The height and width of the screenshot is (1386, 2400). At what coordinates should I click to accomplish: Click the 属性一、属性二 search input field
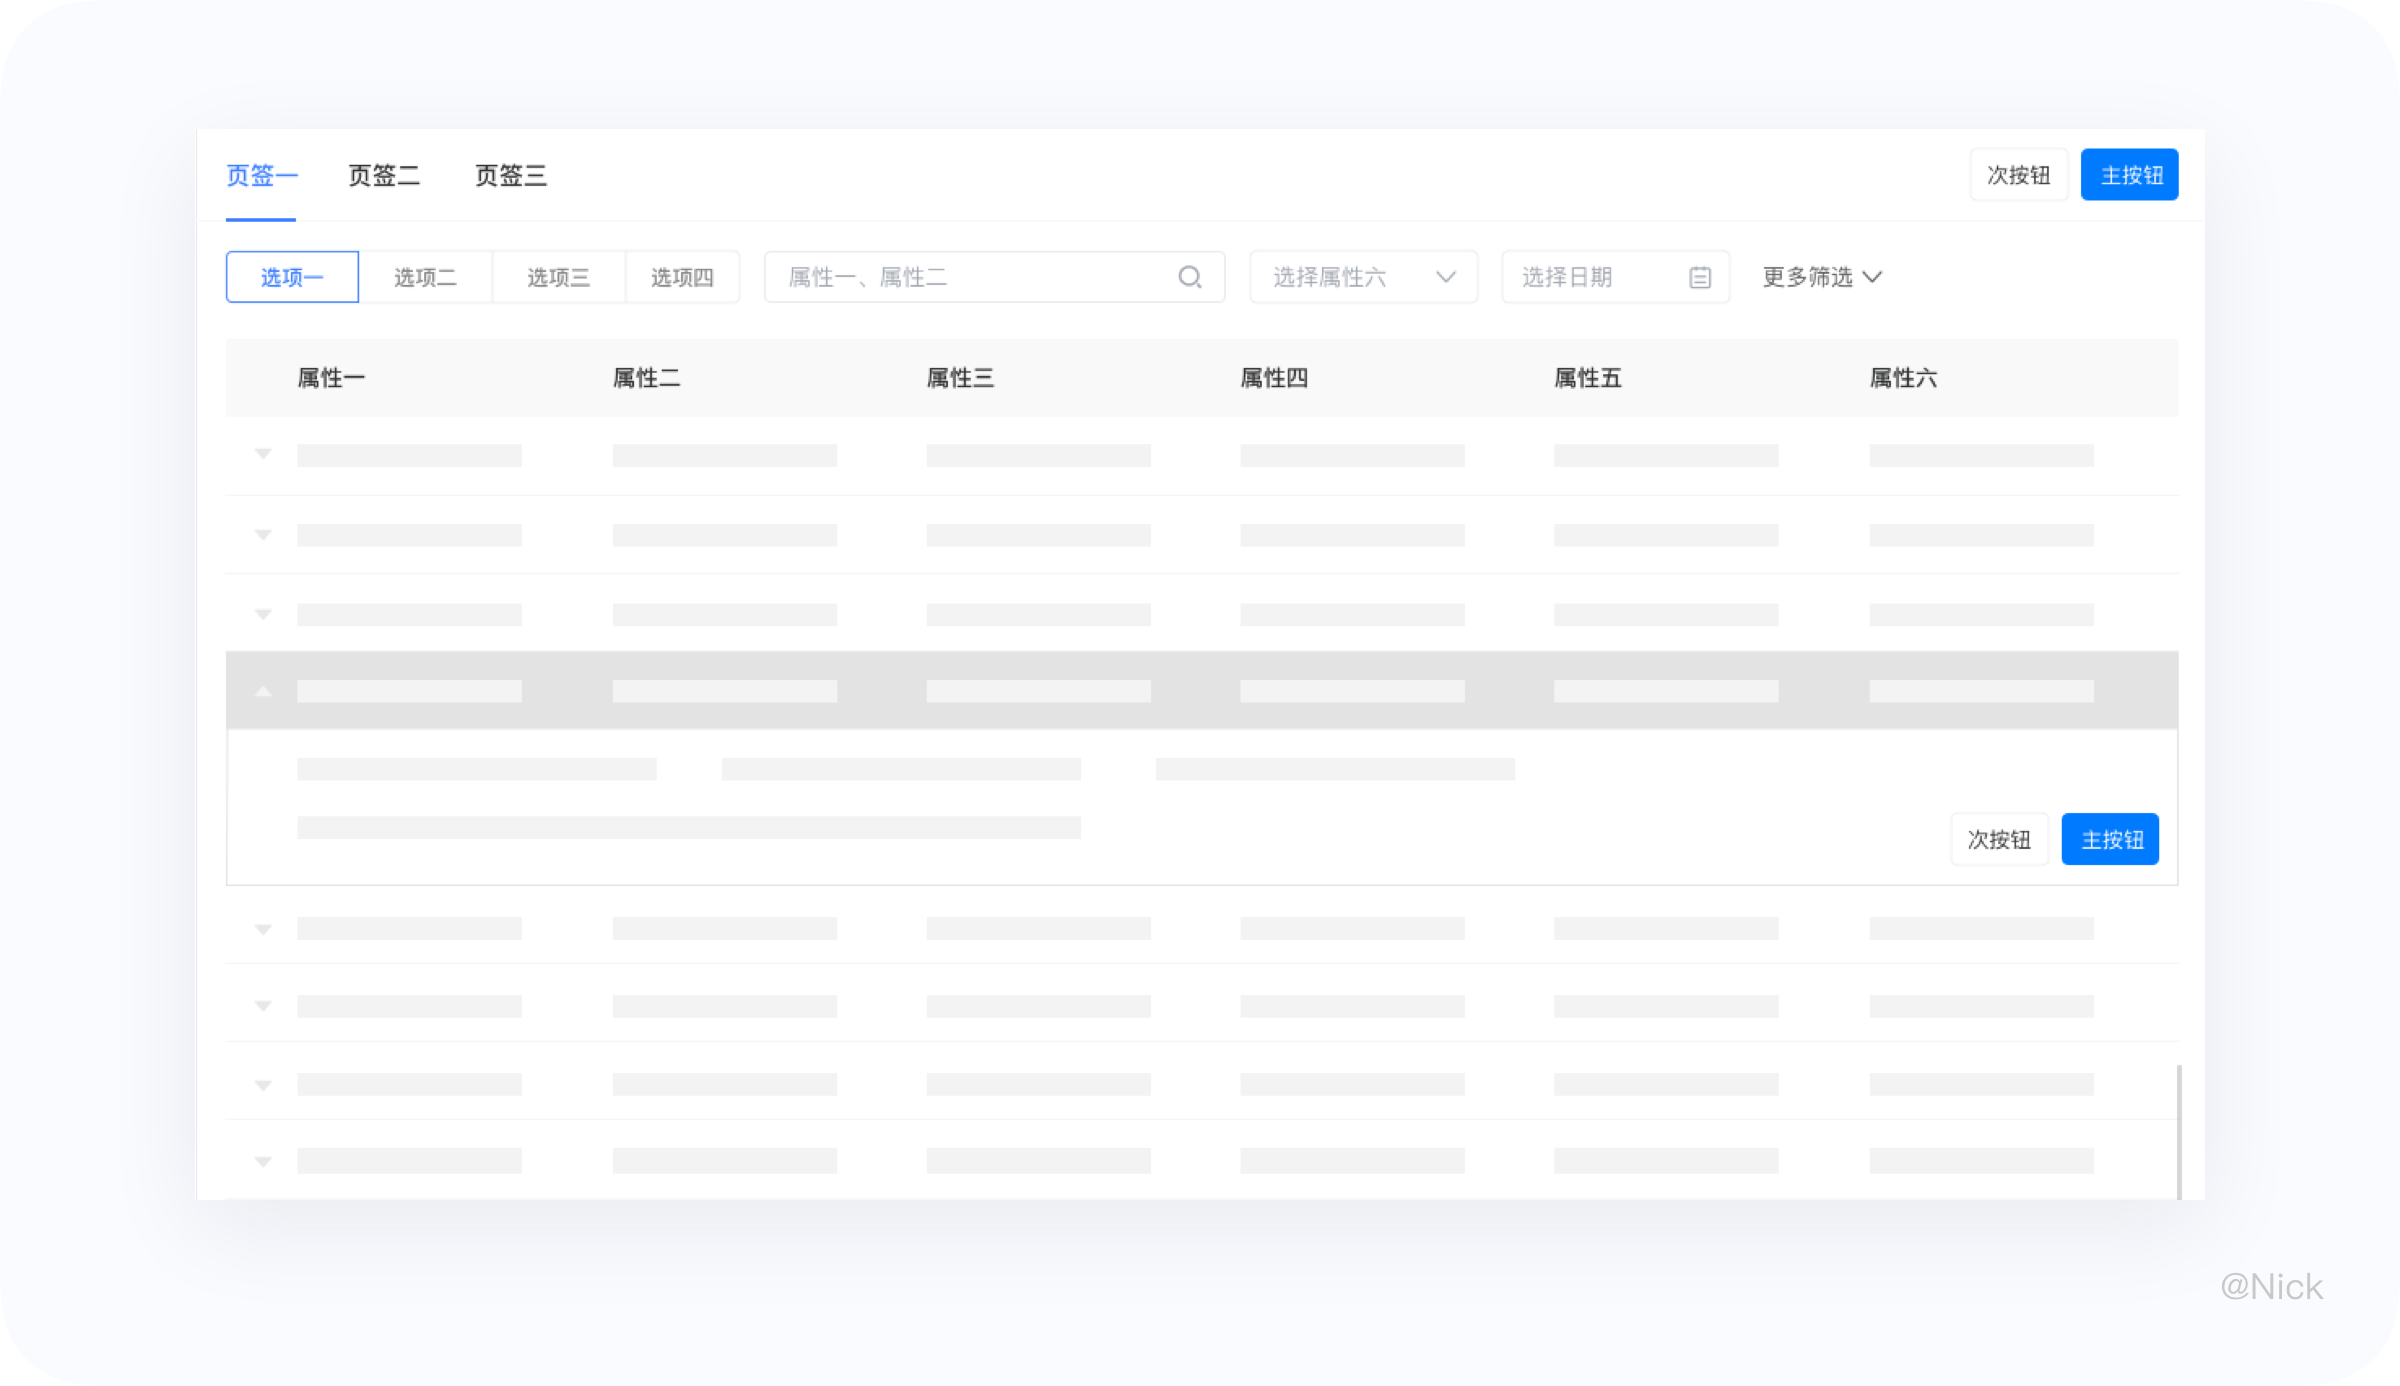[950, 277]
